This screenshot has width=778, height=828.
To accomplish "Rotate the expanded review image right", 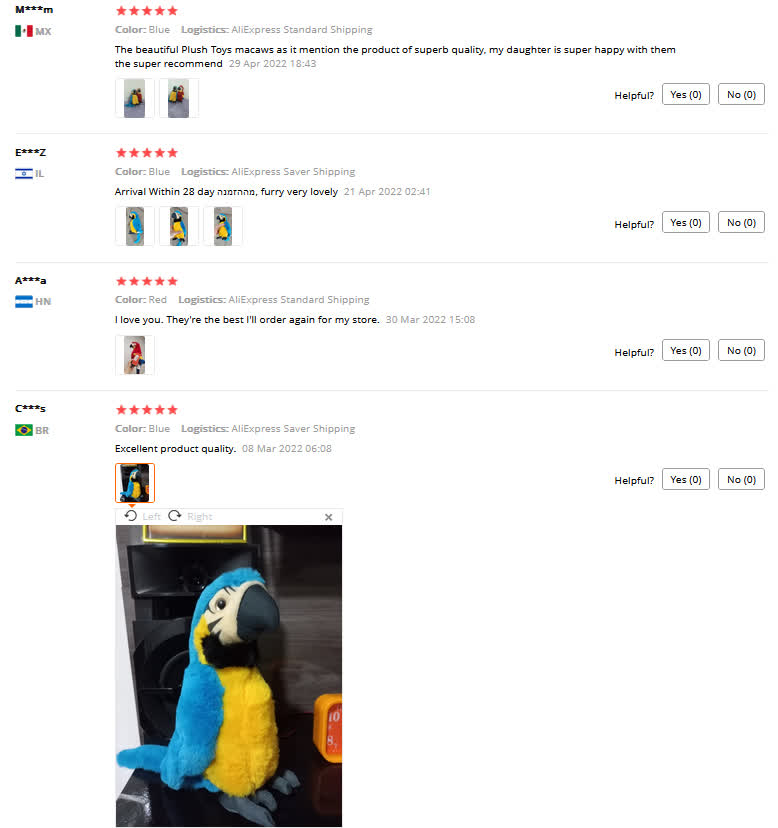I will click(x=190, y=516).
